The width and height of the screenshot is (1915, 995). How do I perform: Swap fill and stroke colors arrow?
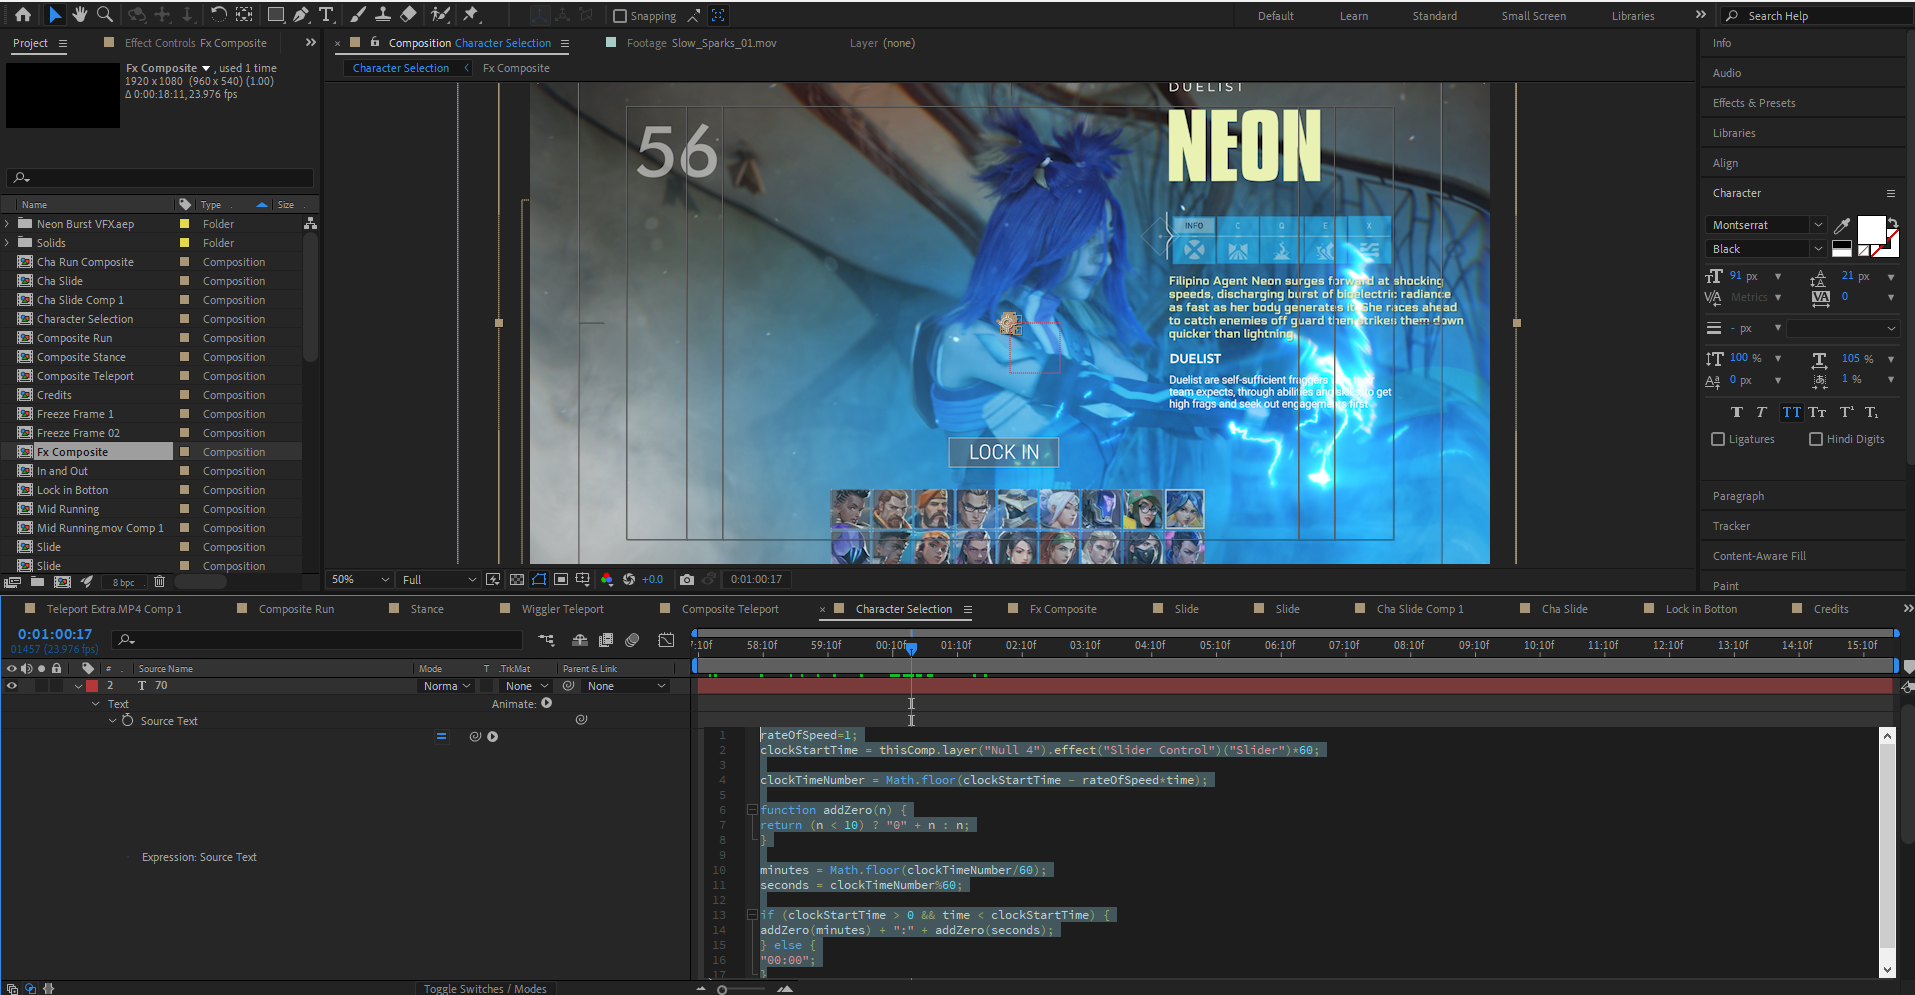coord(1892,223)
